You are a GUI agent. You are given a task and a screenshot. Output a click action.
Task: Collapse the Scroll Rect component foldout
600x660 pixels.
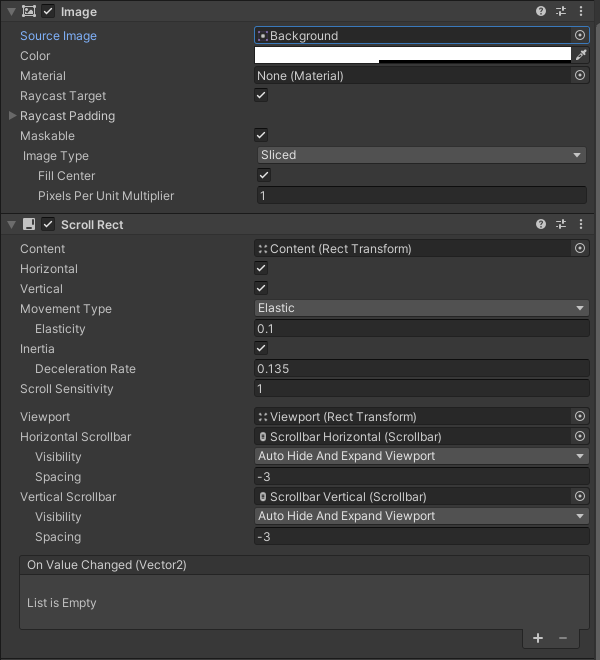(x=11, y=225)
